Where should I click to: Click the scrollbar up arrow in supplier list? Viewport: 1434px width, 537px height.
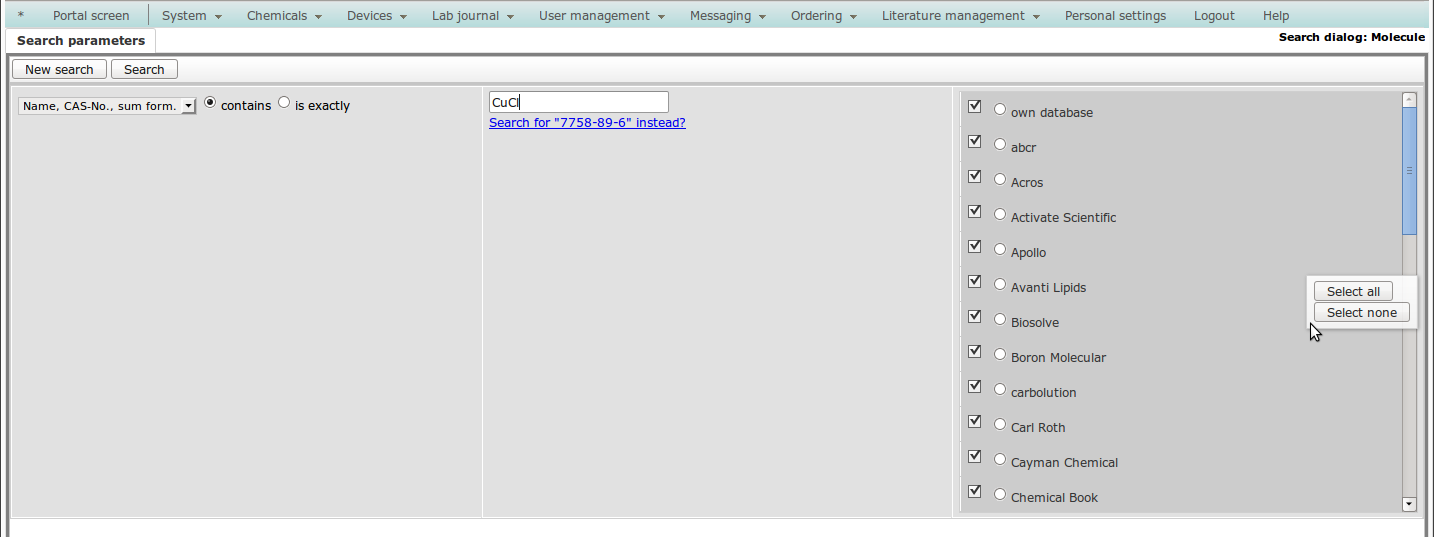point(1409,100)
